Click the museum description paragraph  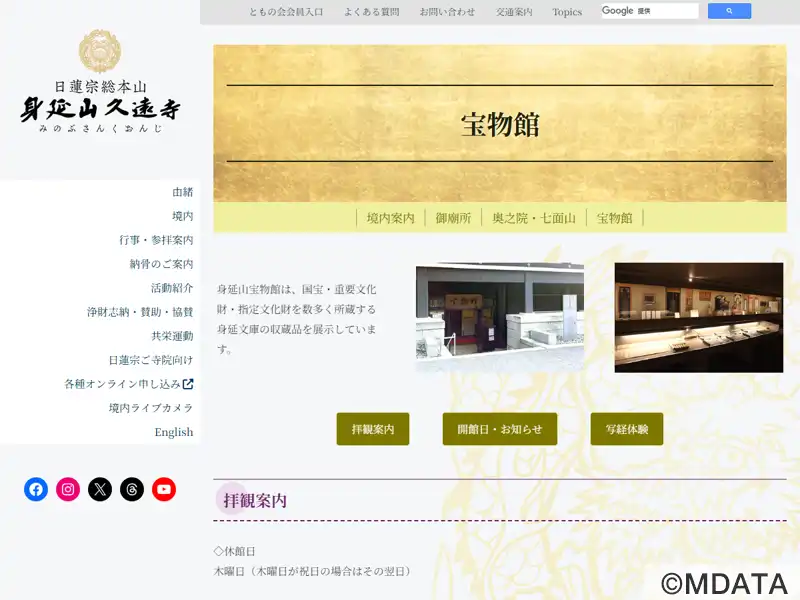click(x=296, y=319)
